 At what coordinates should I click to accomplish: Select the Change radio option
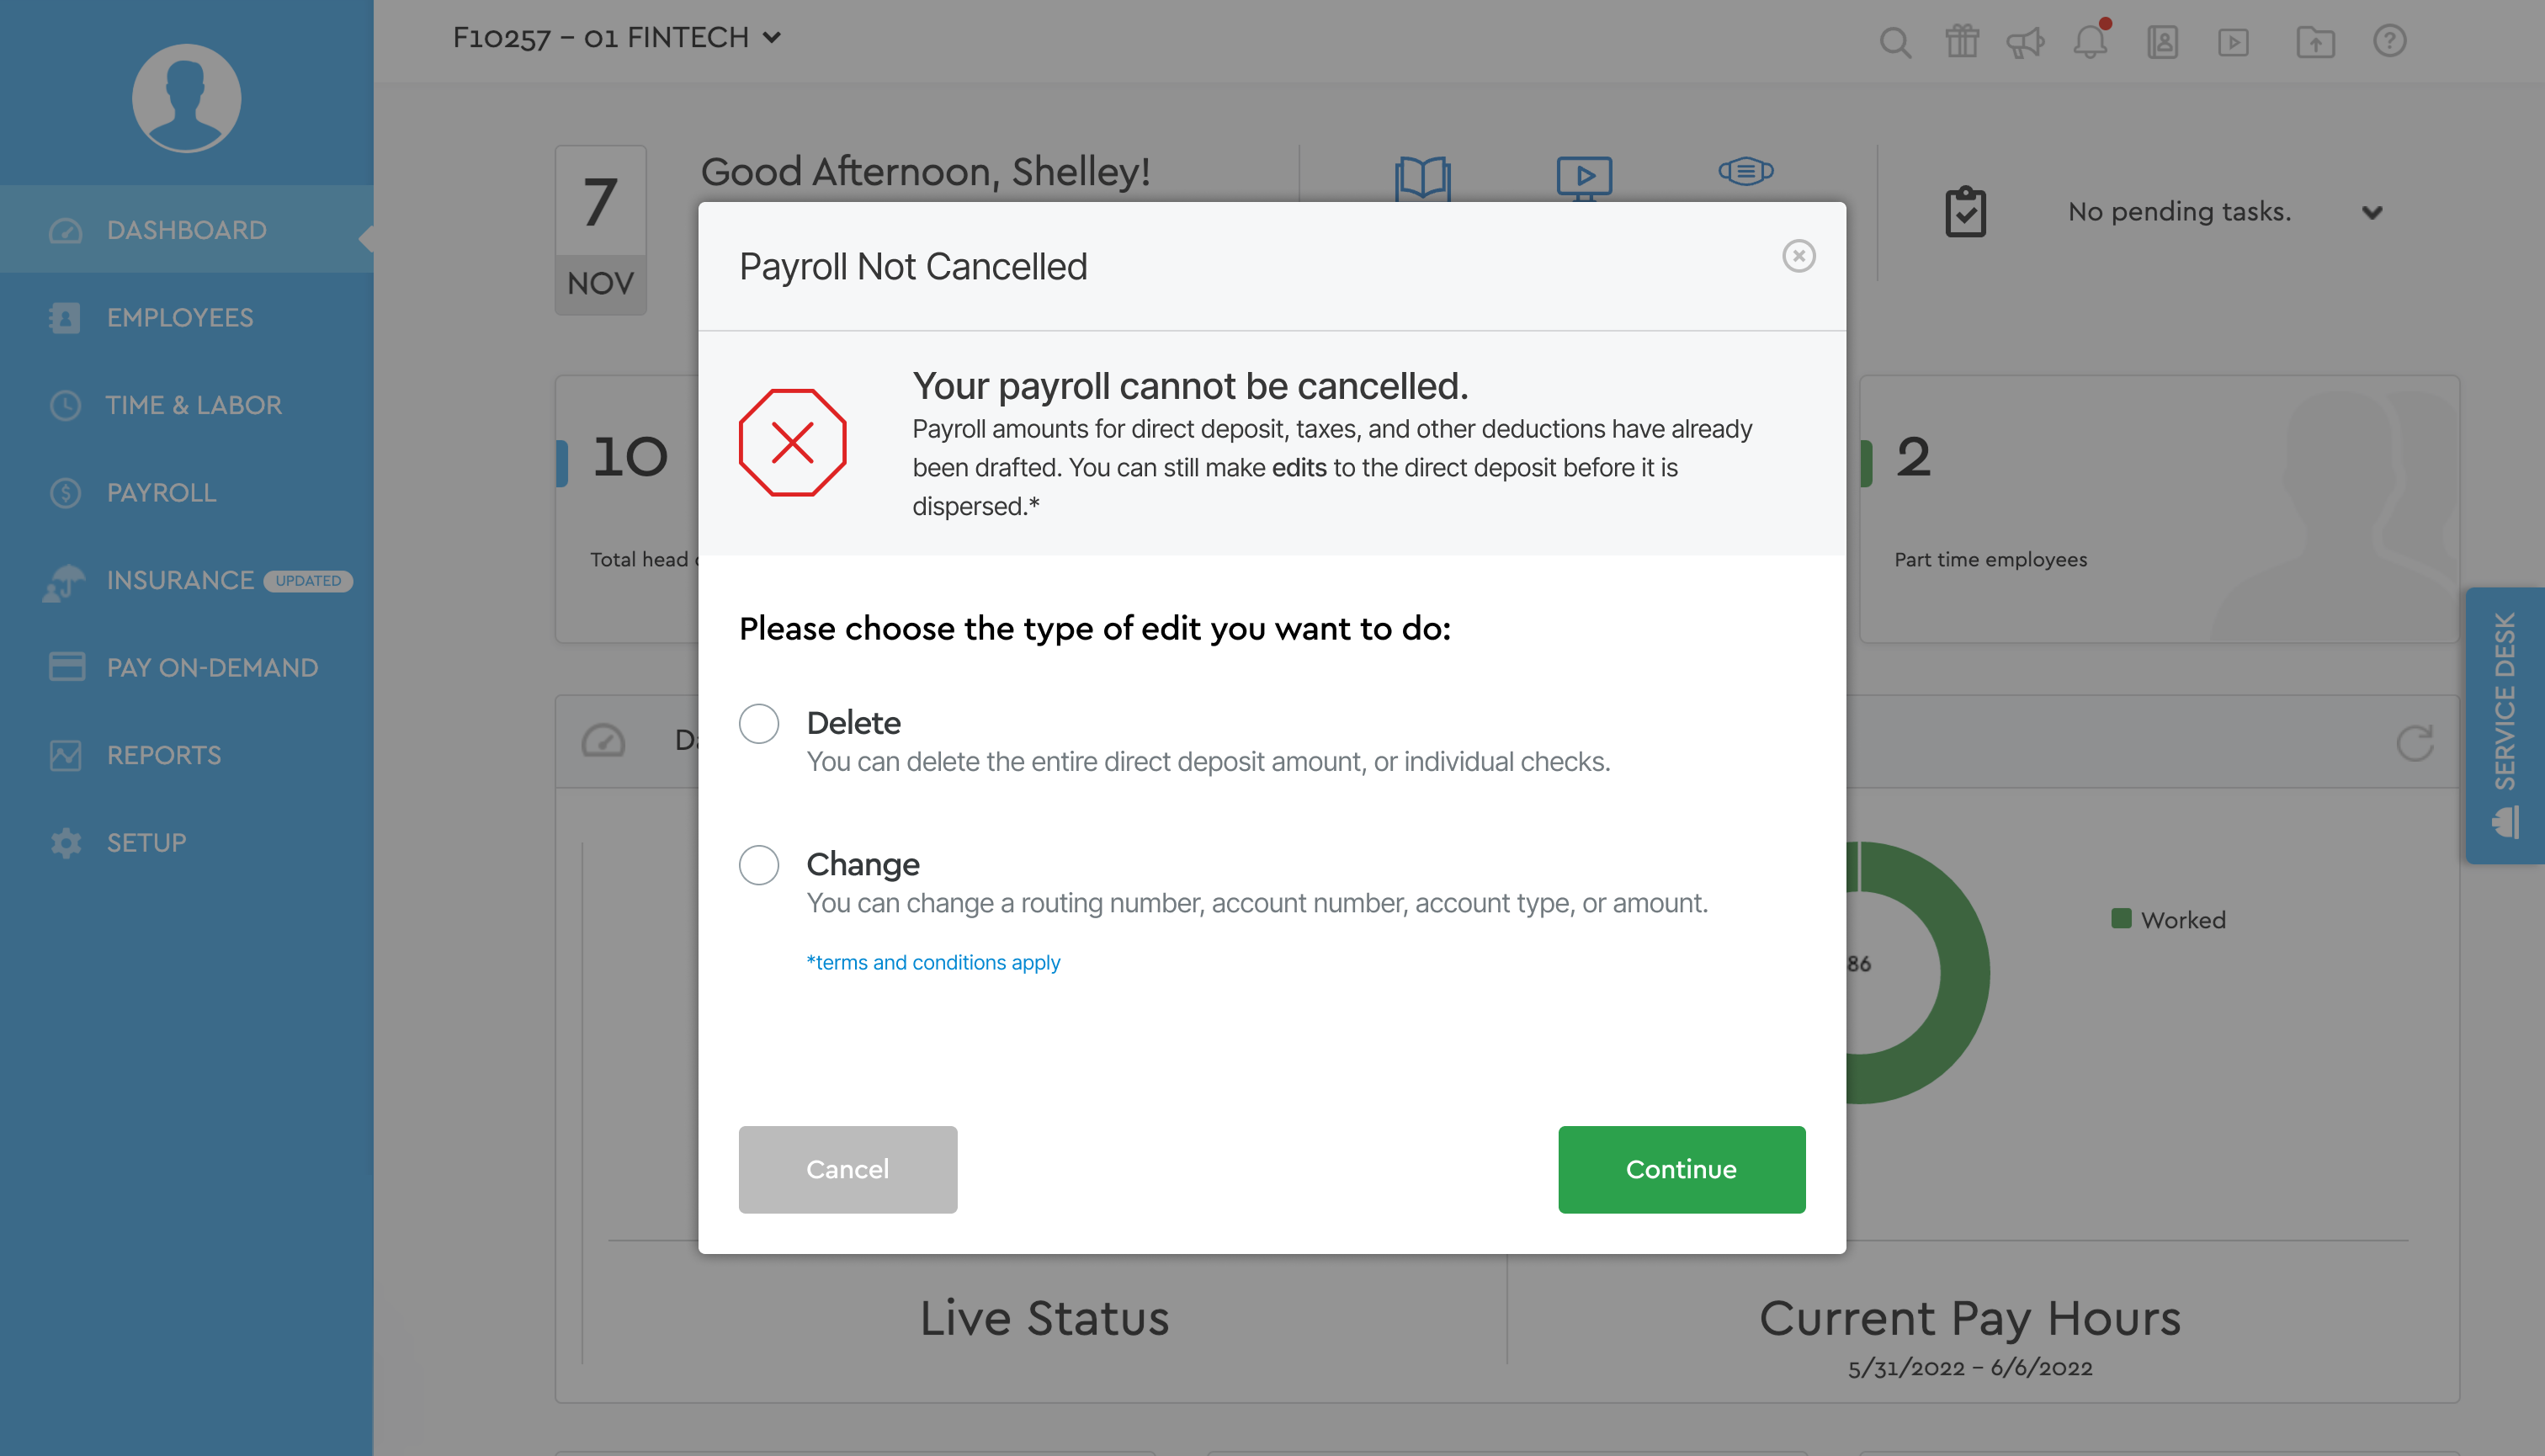[759, 864]
